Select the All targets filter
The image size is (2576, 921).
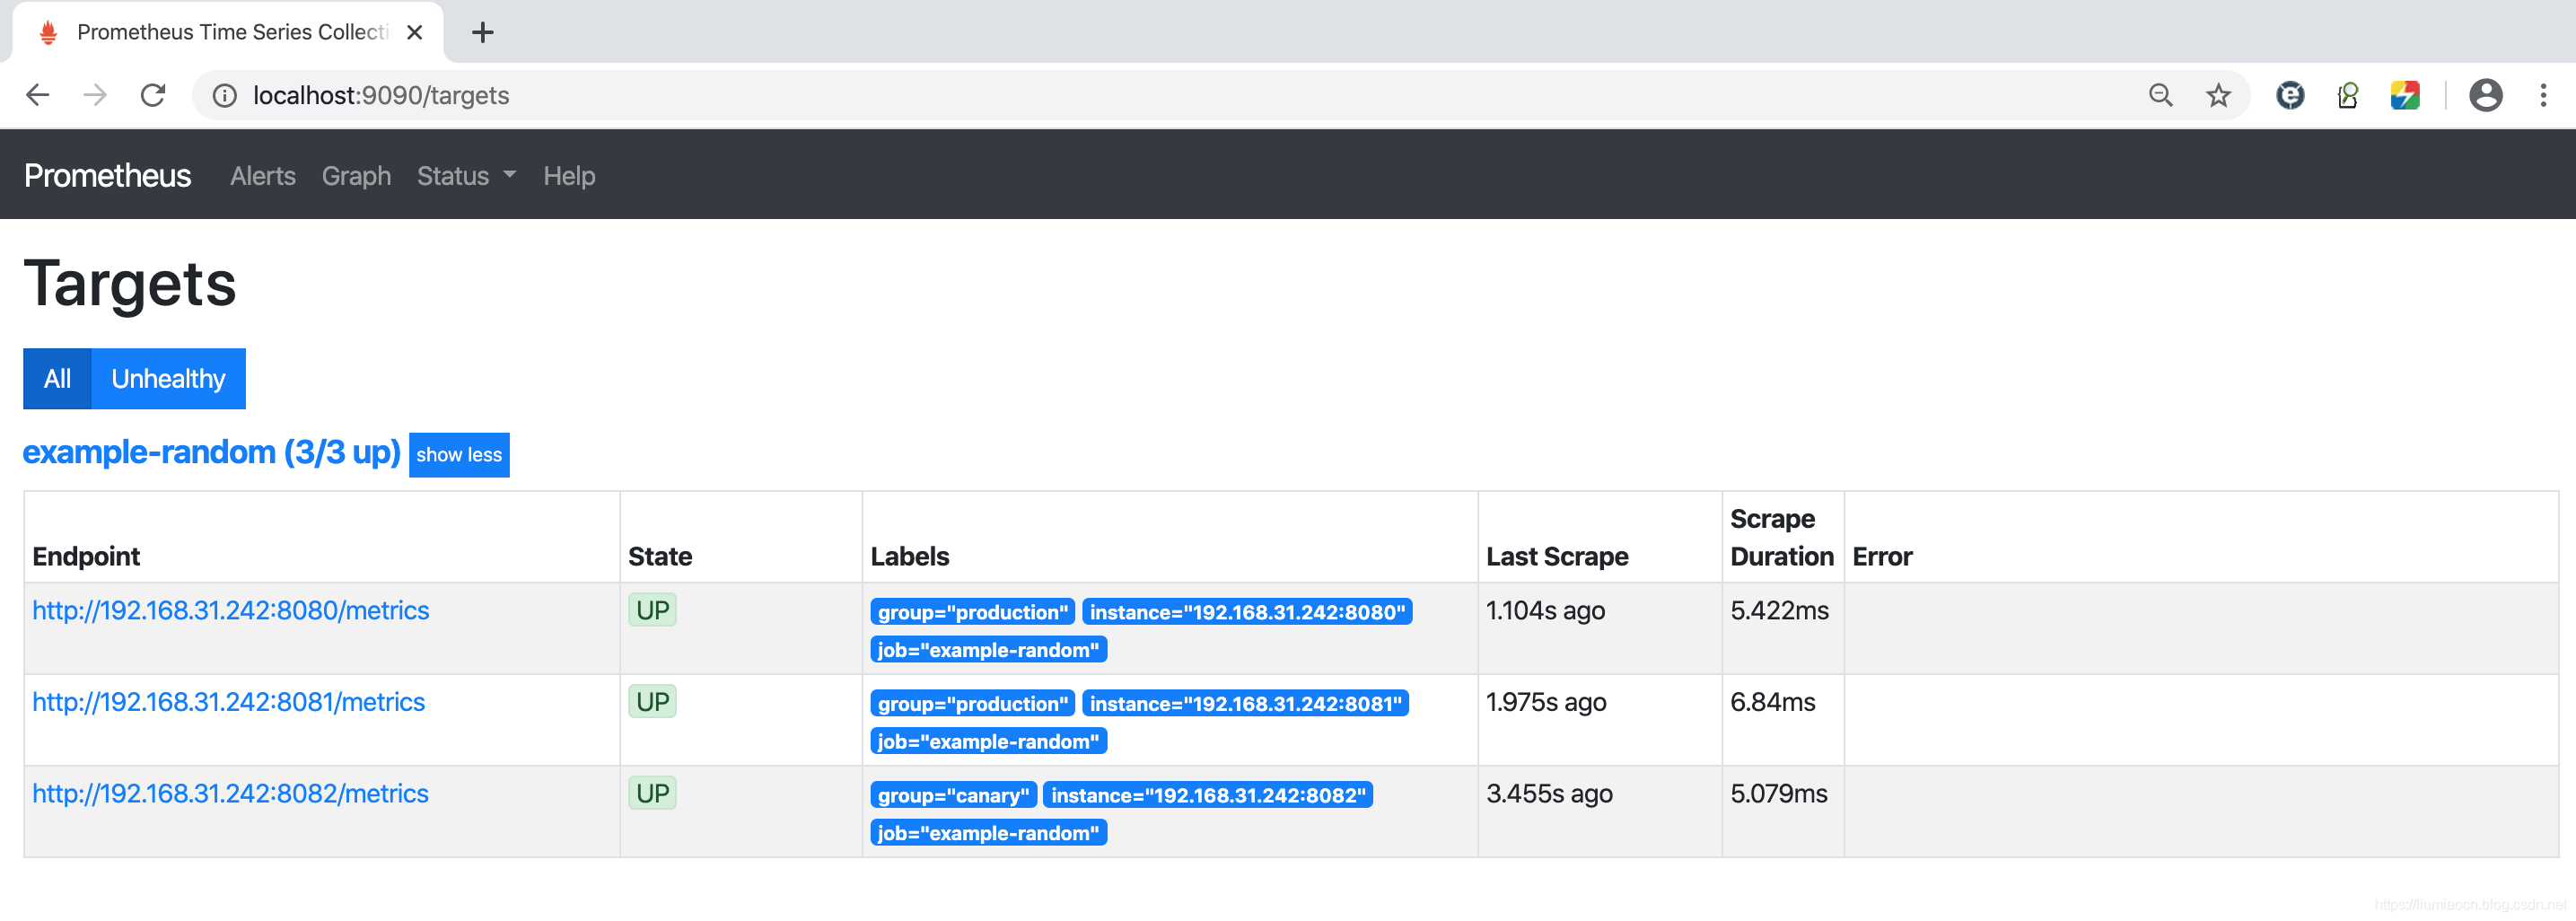coord(57,378)
